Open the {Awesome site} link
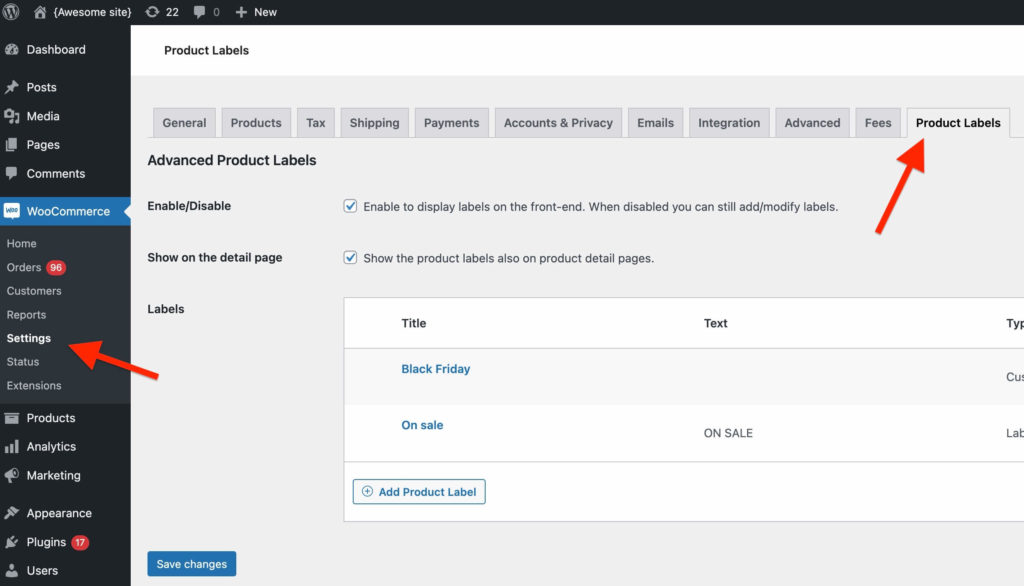1024x586 pixels. (92, 12)
